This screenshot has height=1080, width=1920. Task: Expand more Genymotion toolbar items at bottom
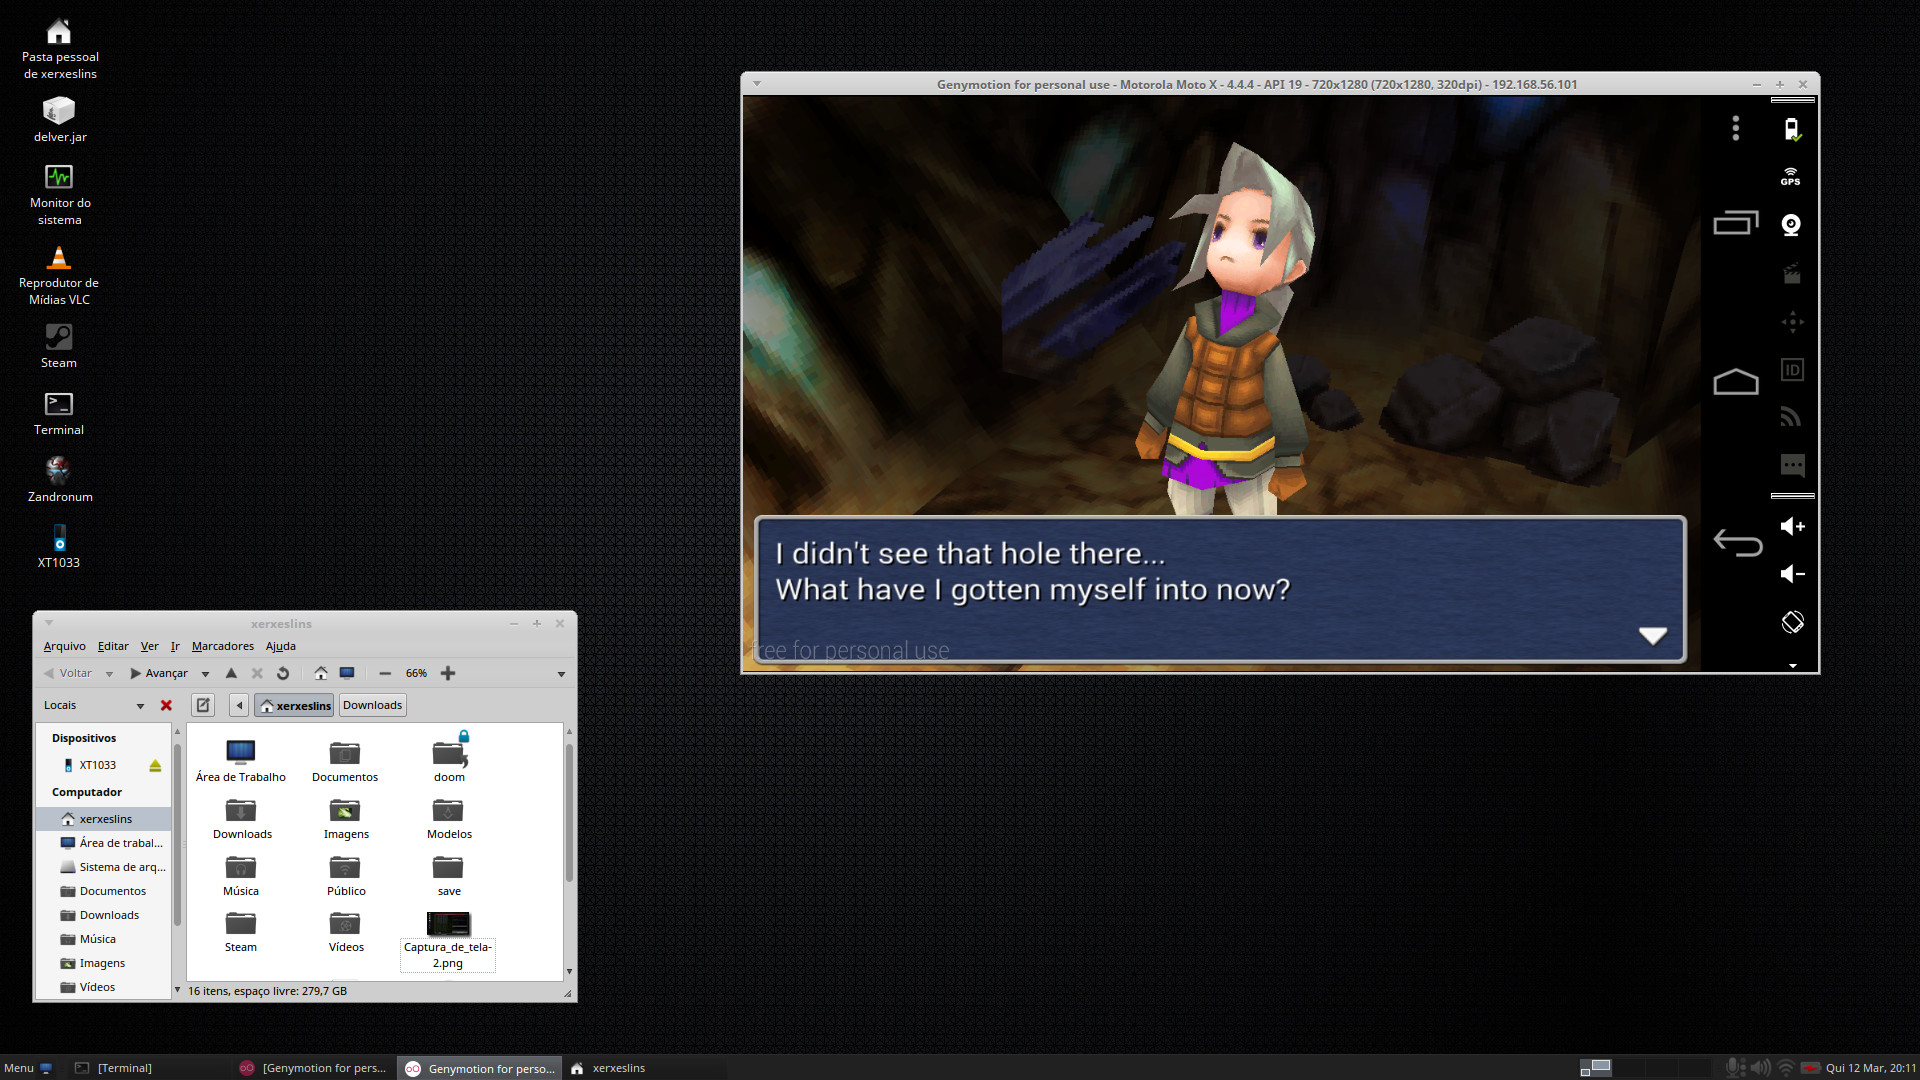(x=1793, y=665)
